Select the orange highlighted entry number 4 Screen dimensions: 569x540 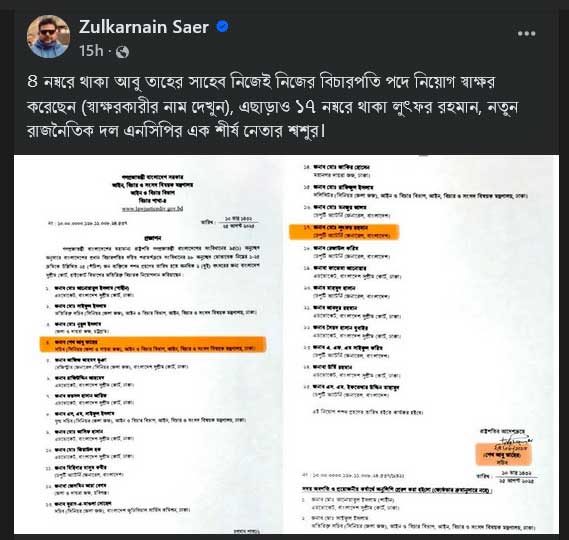click(153, 344)
